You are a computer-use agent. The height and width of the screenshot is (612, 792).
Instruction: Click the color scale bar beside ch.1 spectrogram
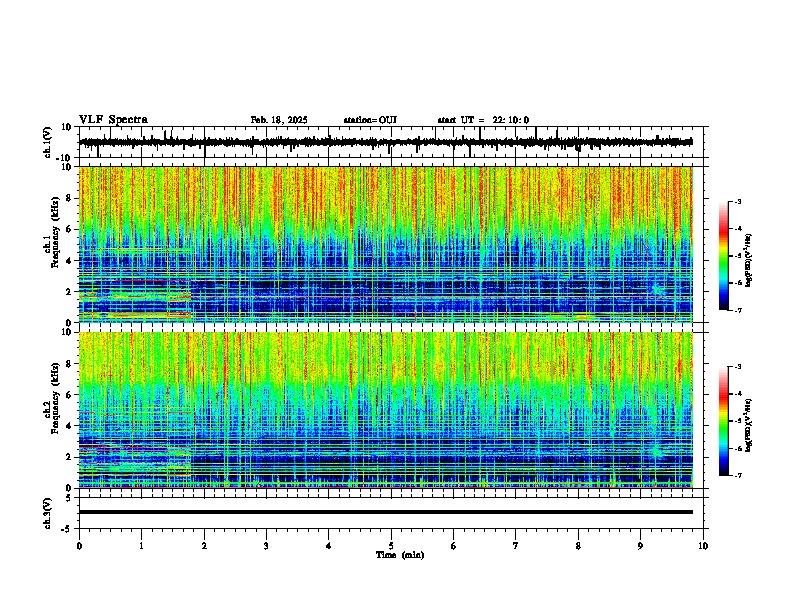click(724, 256)
